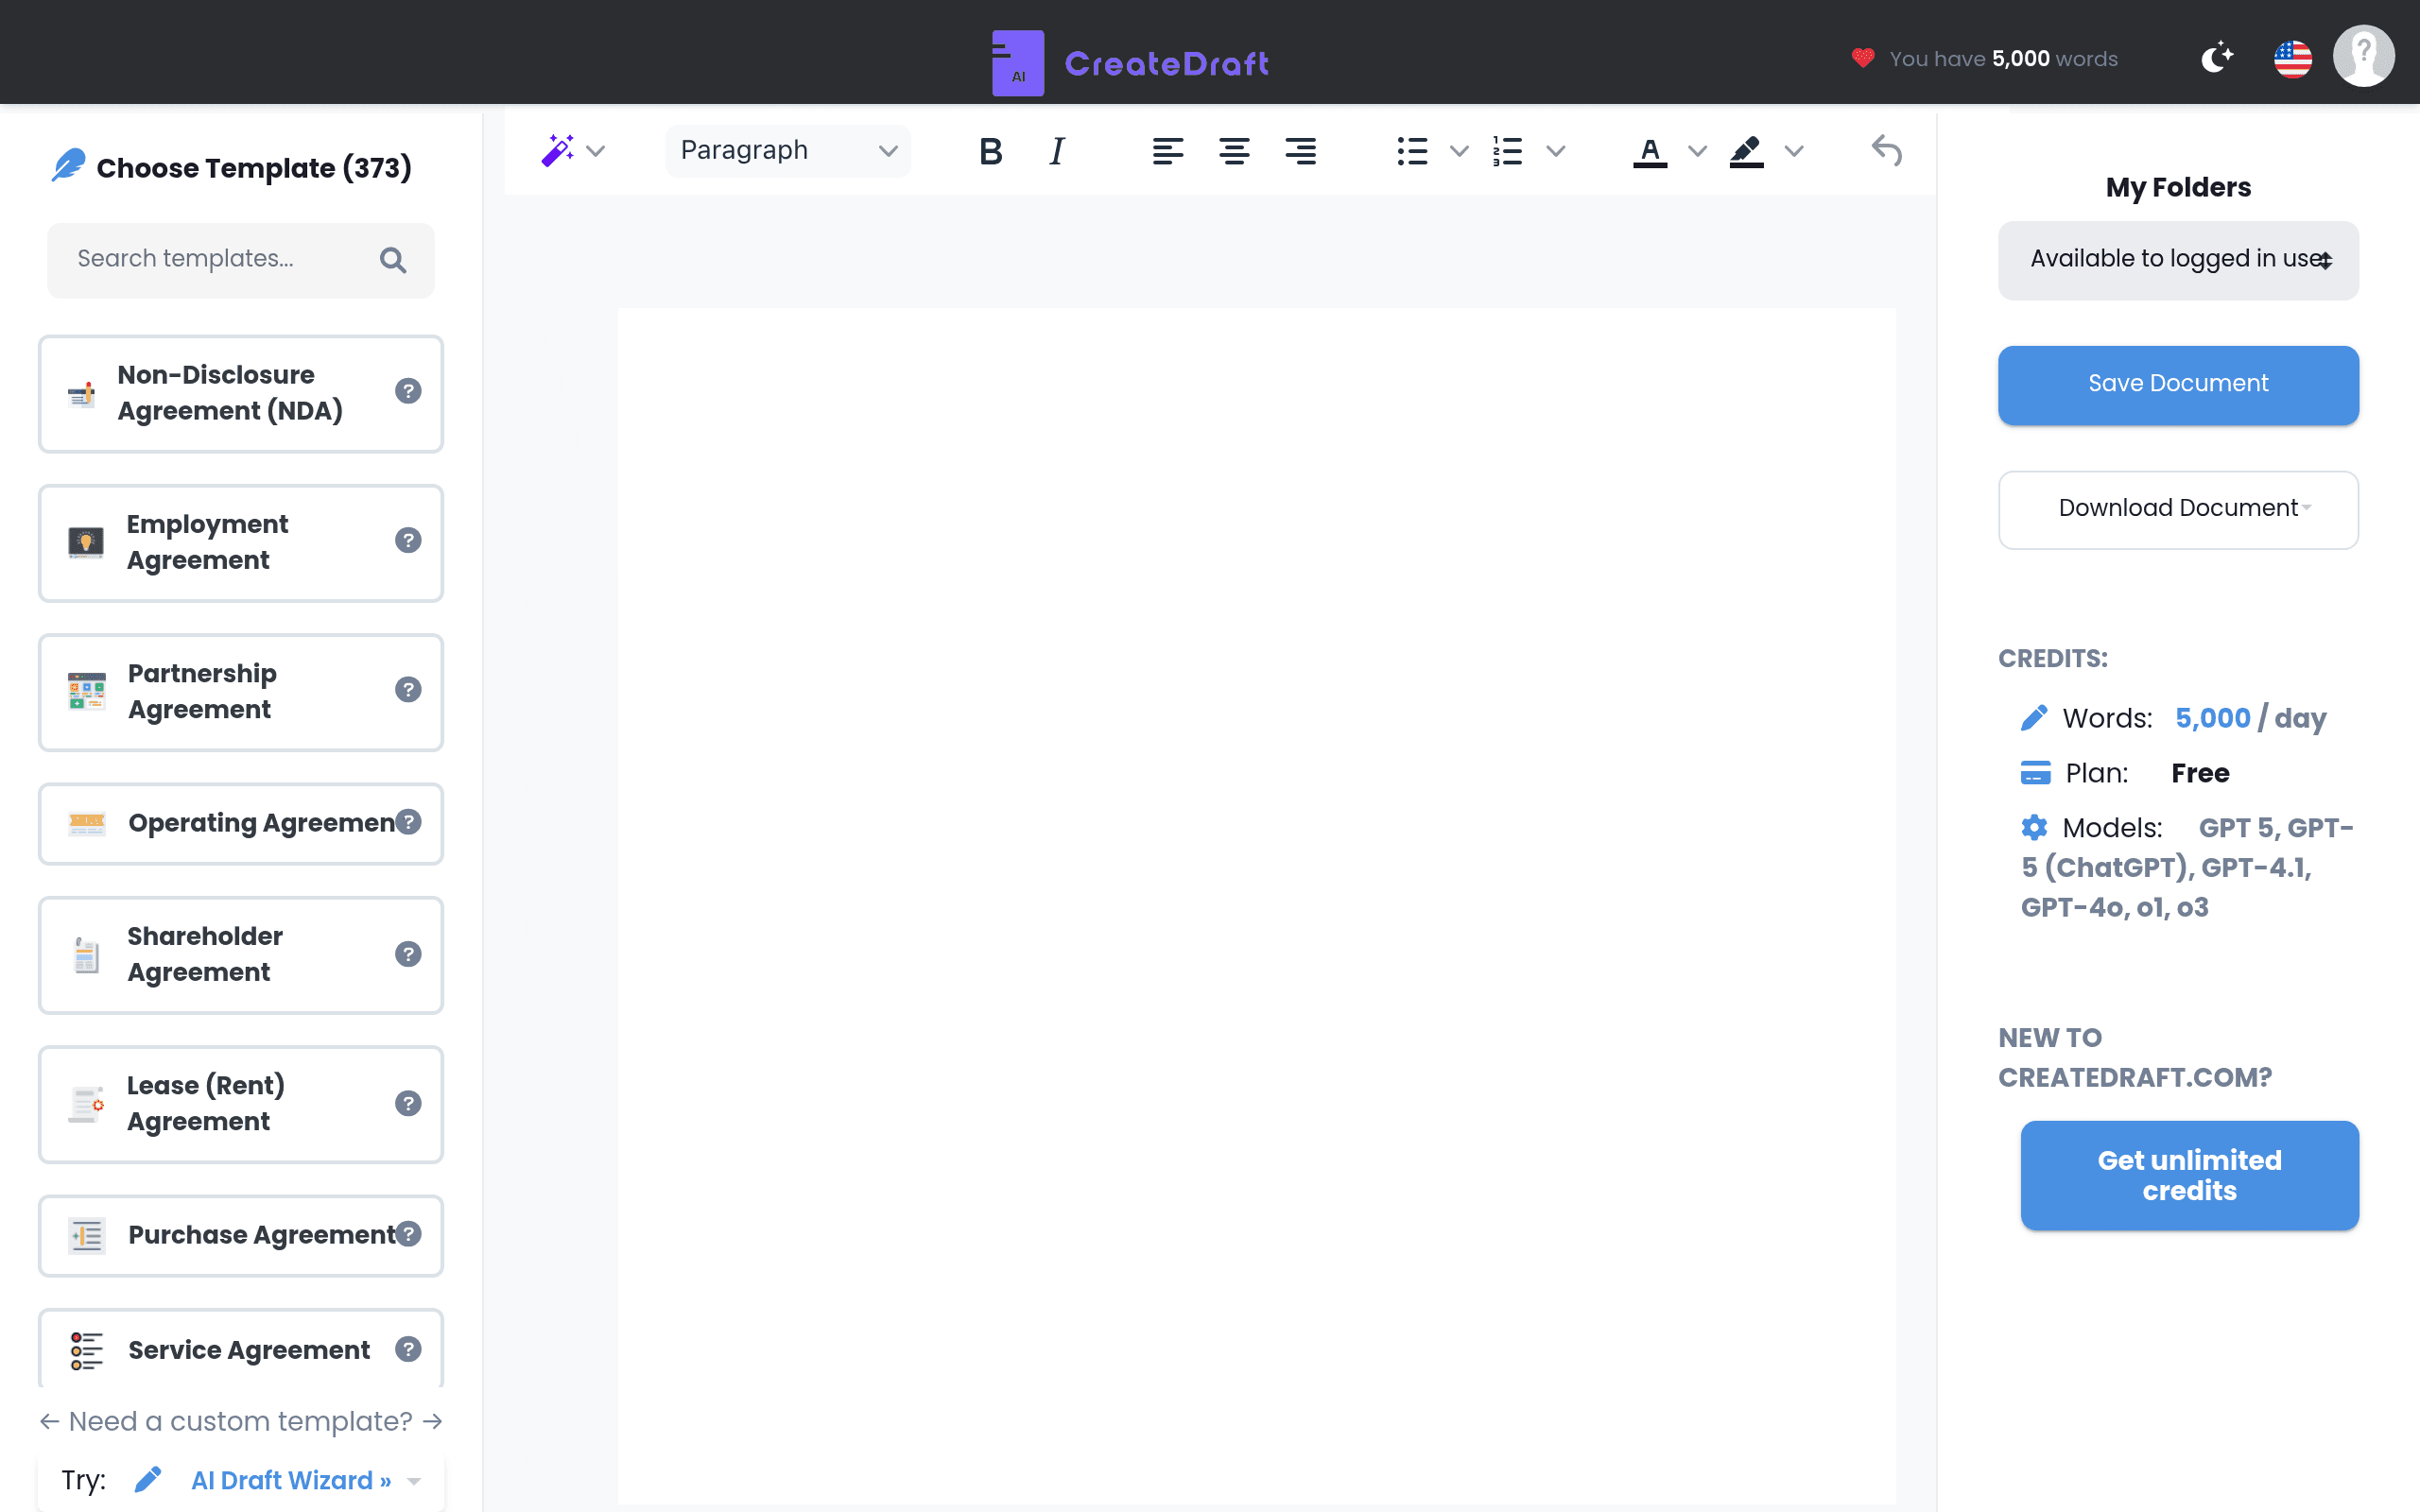Screen dimensions: 2420x1512
Task: Click the Save Document button
Action: 2178,385
